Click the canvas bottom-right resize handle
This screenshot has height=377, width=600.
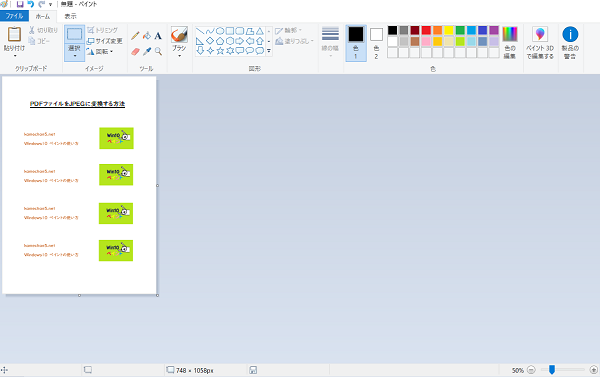[x=157, y=295]
